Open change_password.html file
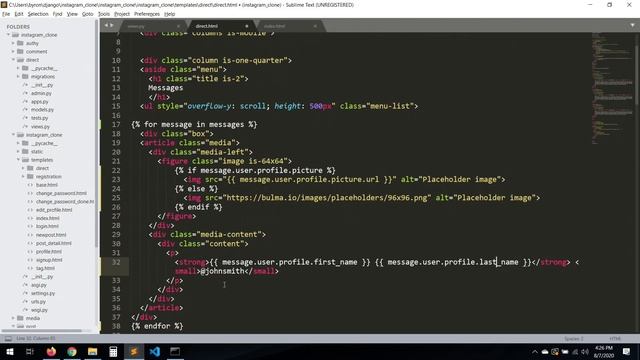 point(61,193)
